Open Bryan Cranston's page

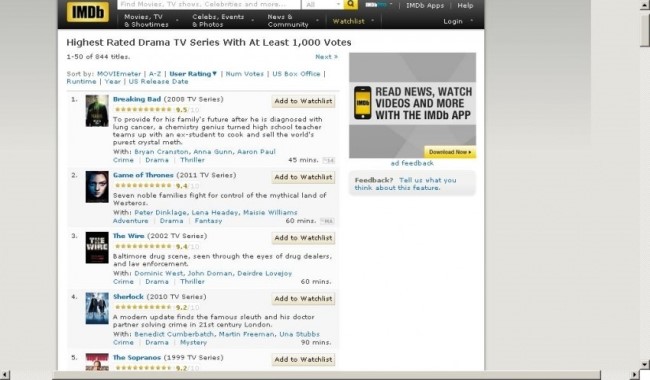pyautogui.click(x=161, y=152)
